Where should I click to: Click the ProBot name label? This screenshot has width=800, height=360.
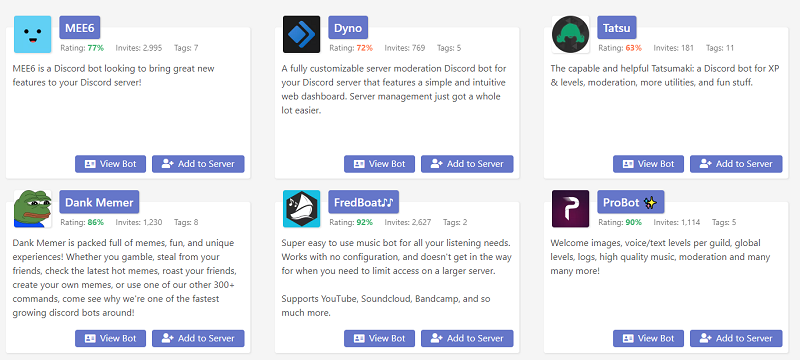[x=631, y=202]
